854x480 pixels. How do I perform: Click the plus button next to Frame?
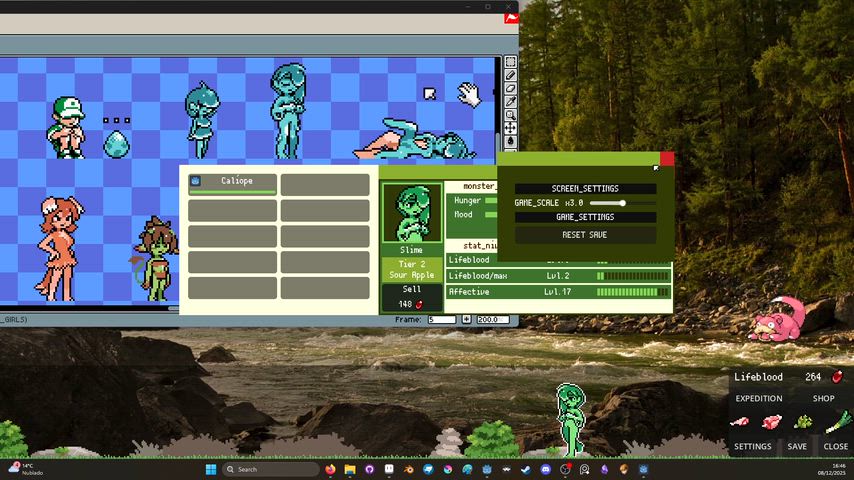466,319
